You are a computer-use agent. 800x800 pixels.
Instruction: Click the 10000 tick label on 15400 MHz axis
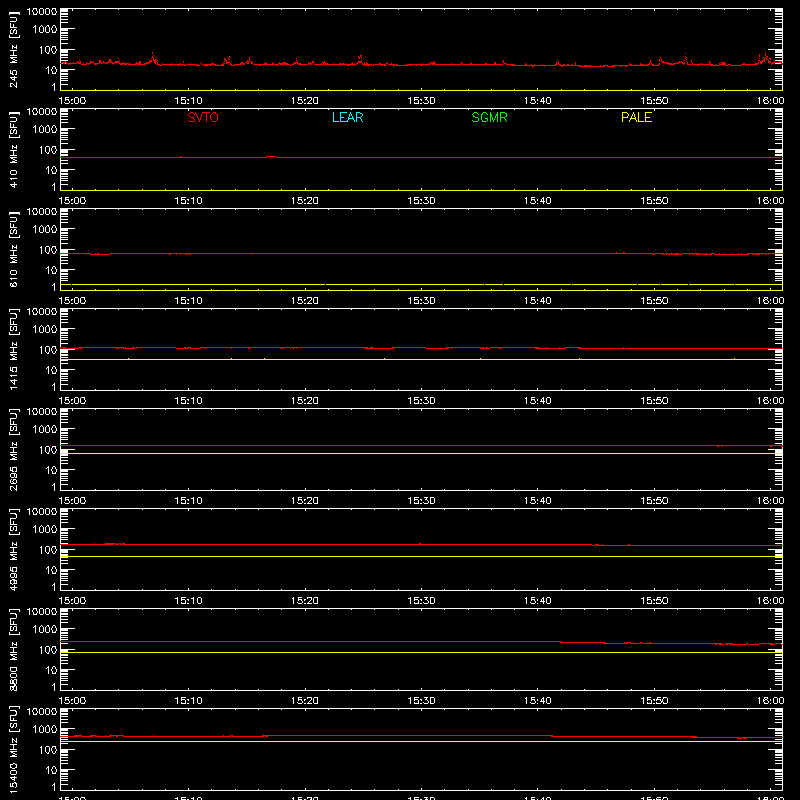tap(42, 712)
